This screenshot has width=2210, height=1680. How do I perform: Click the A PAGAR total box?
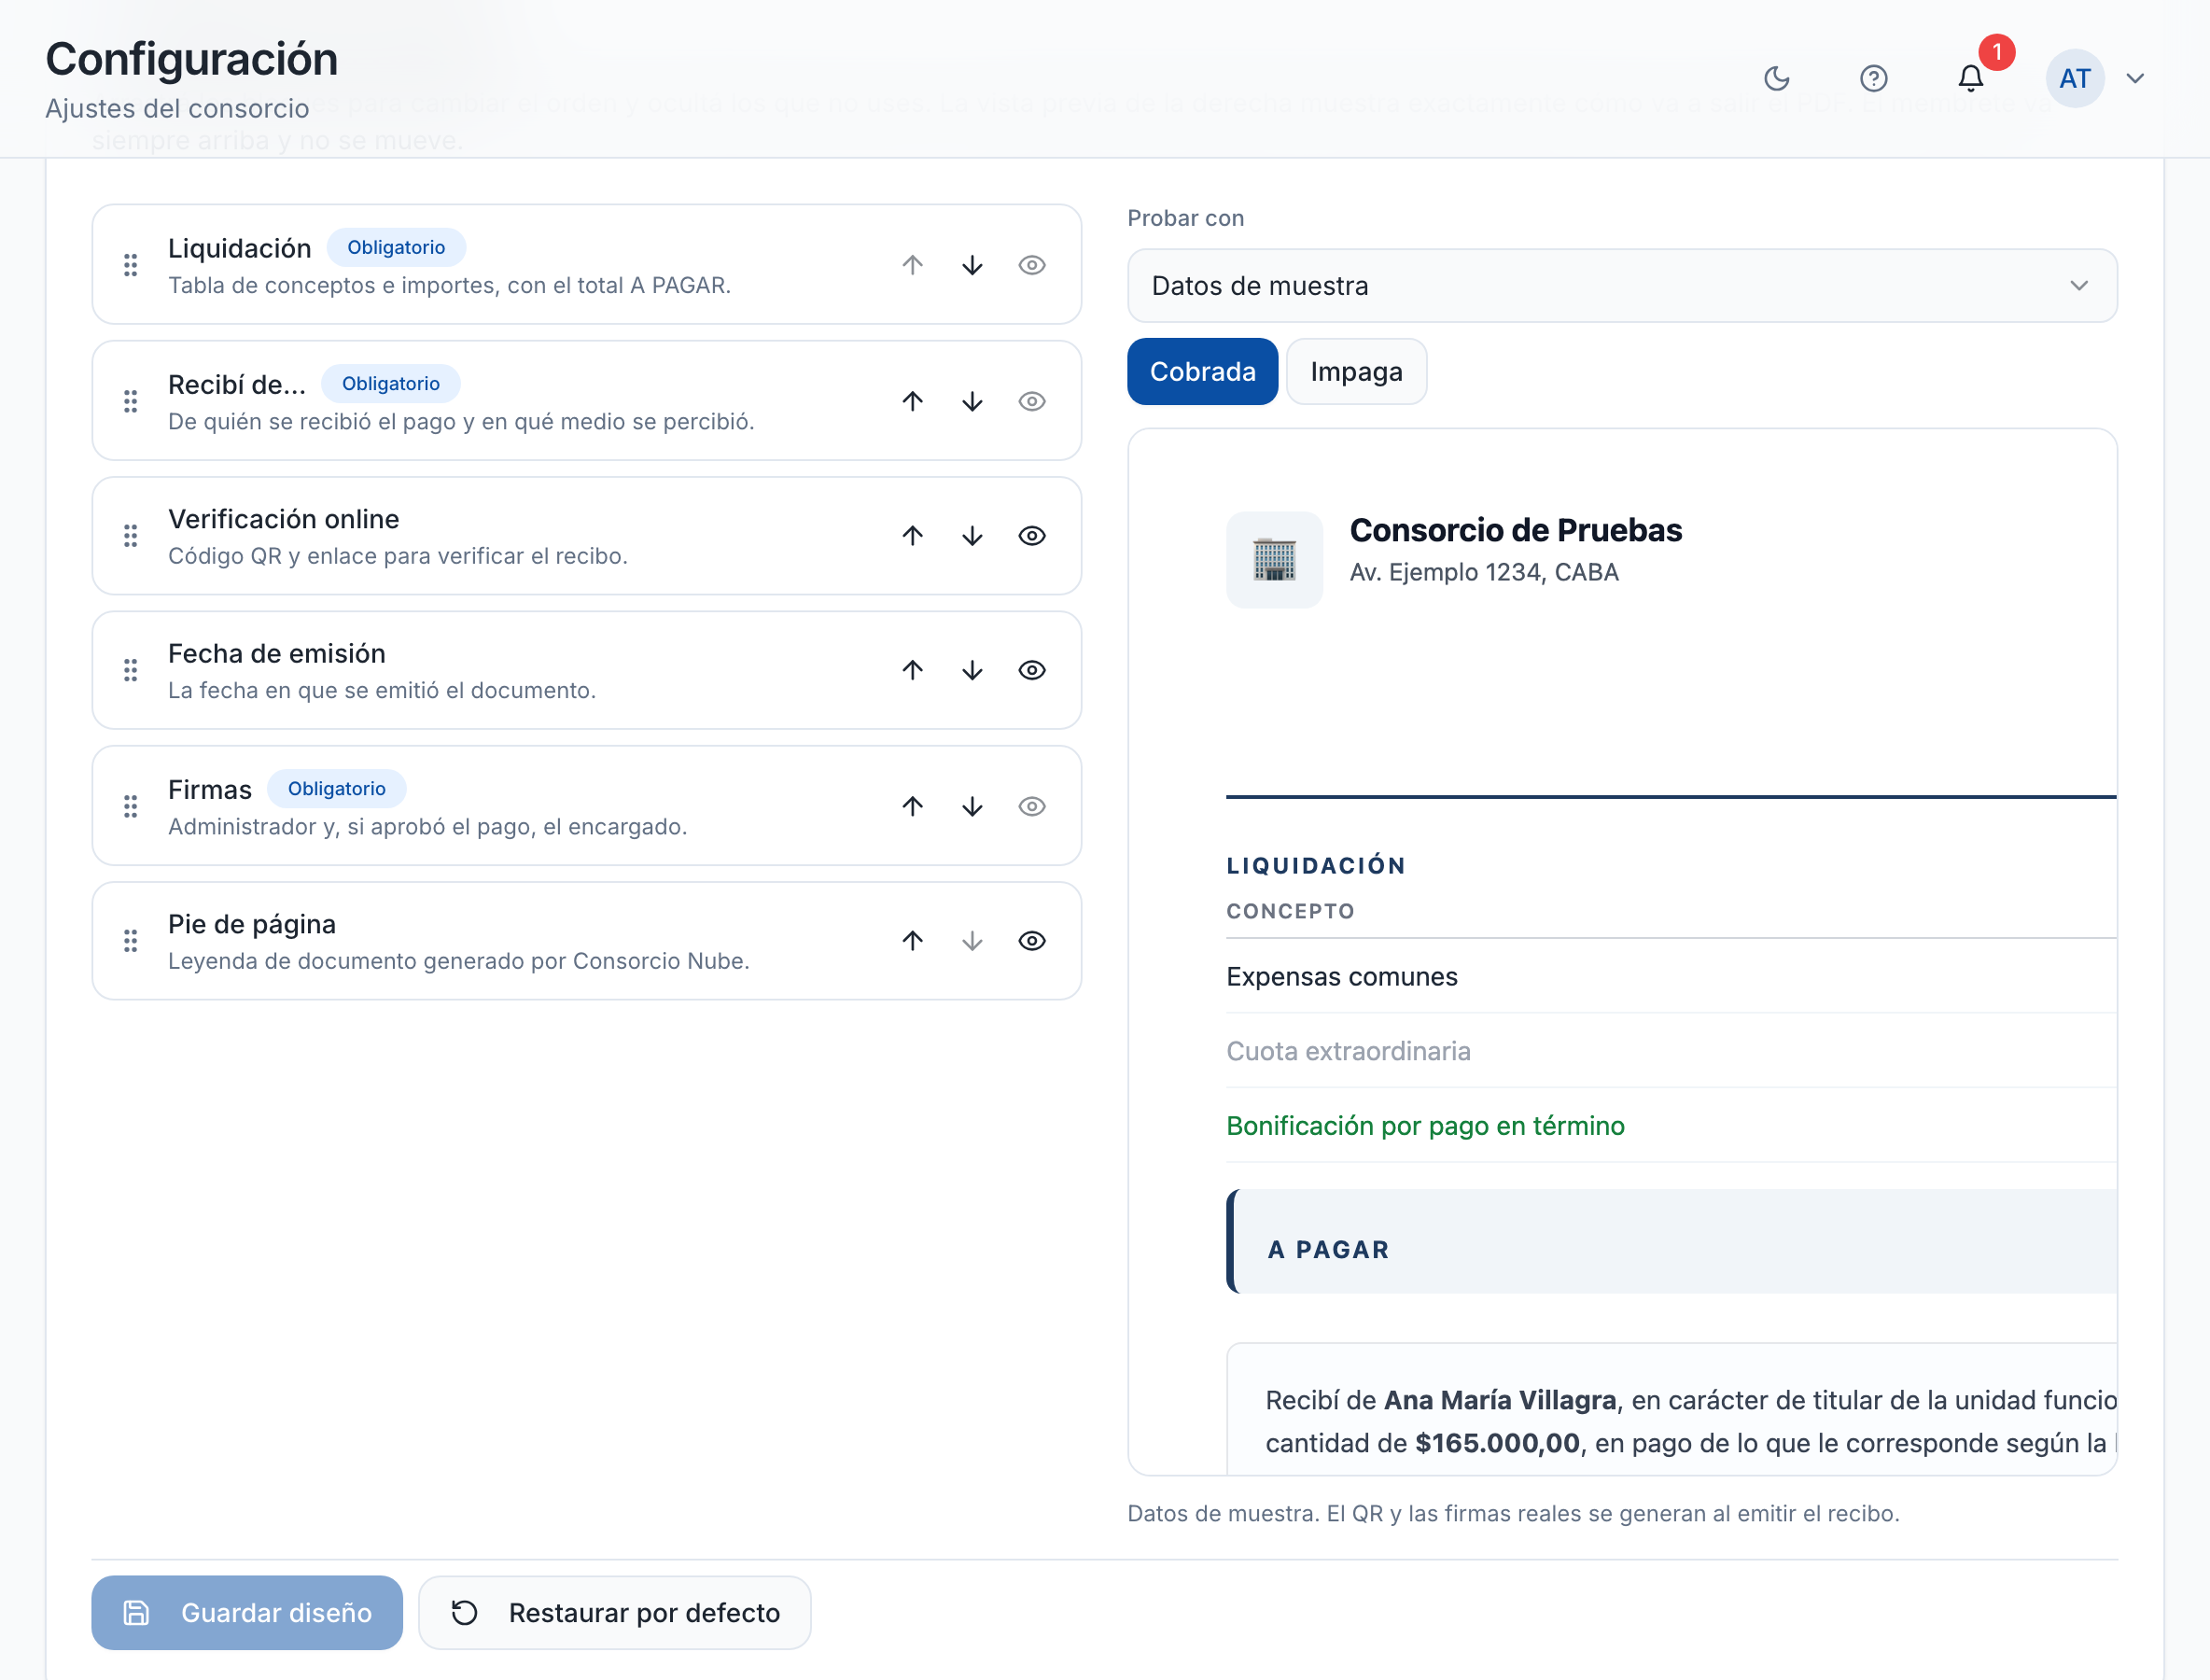pyautogui.click(x=1671, y=1241)
